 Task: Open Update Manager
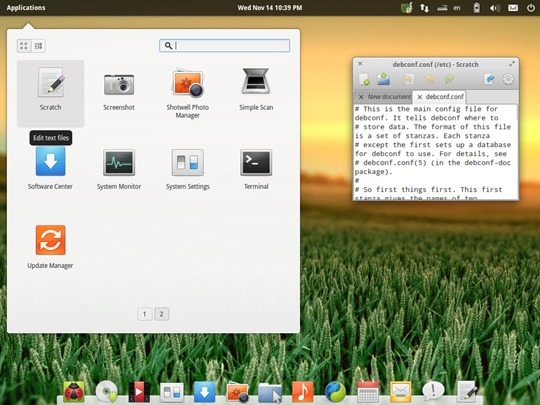50,247
